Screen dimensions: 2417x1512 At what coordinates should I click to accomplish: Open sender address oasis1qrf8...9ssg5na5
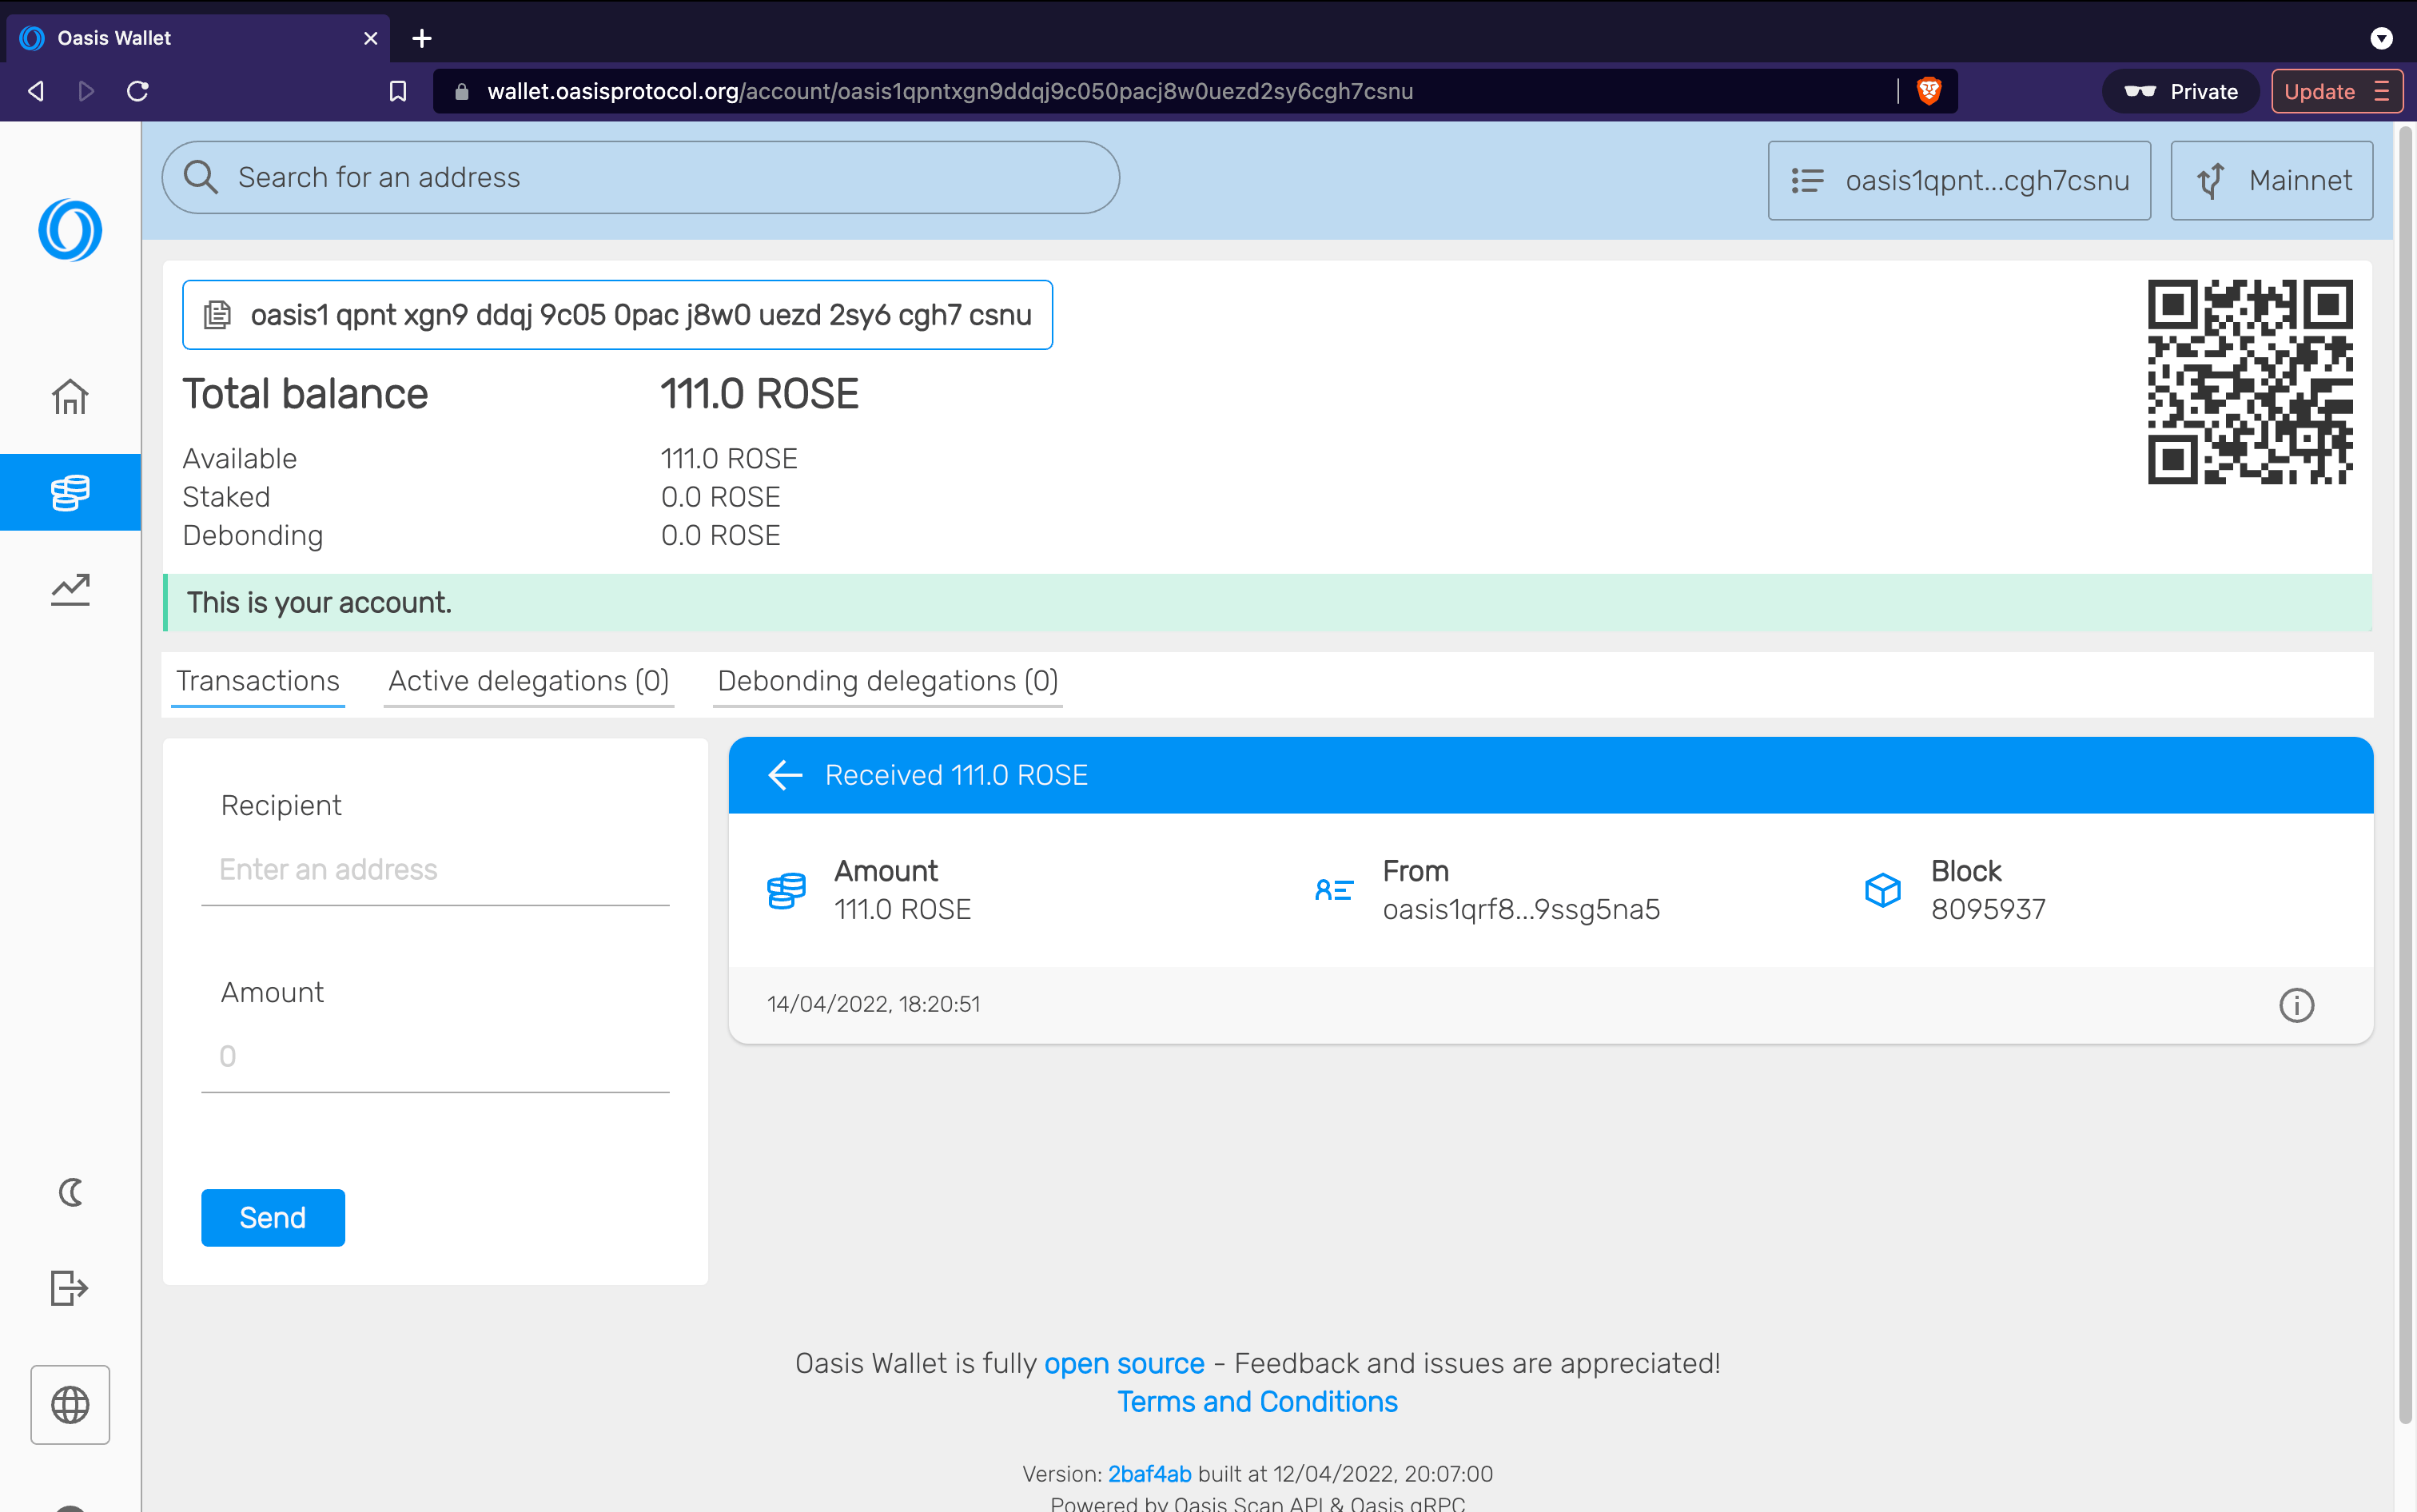(1521, 909)
